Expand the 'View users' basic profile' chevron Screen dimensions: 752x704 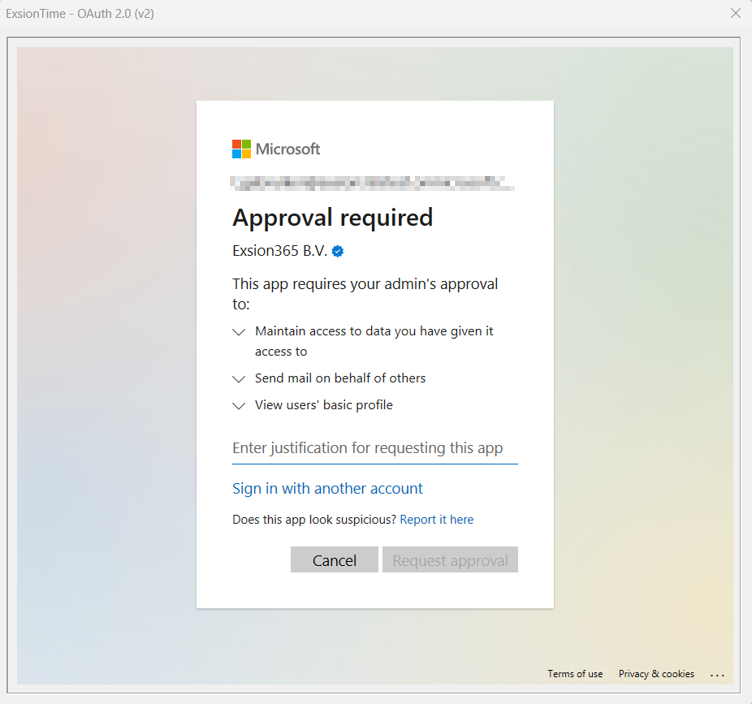pos(239,406)
